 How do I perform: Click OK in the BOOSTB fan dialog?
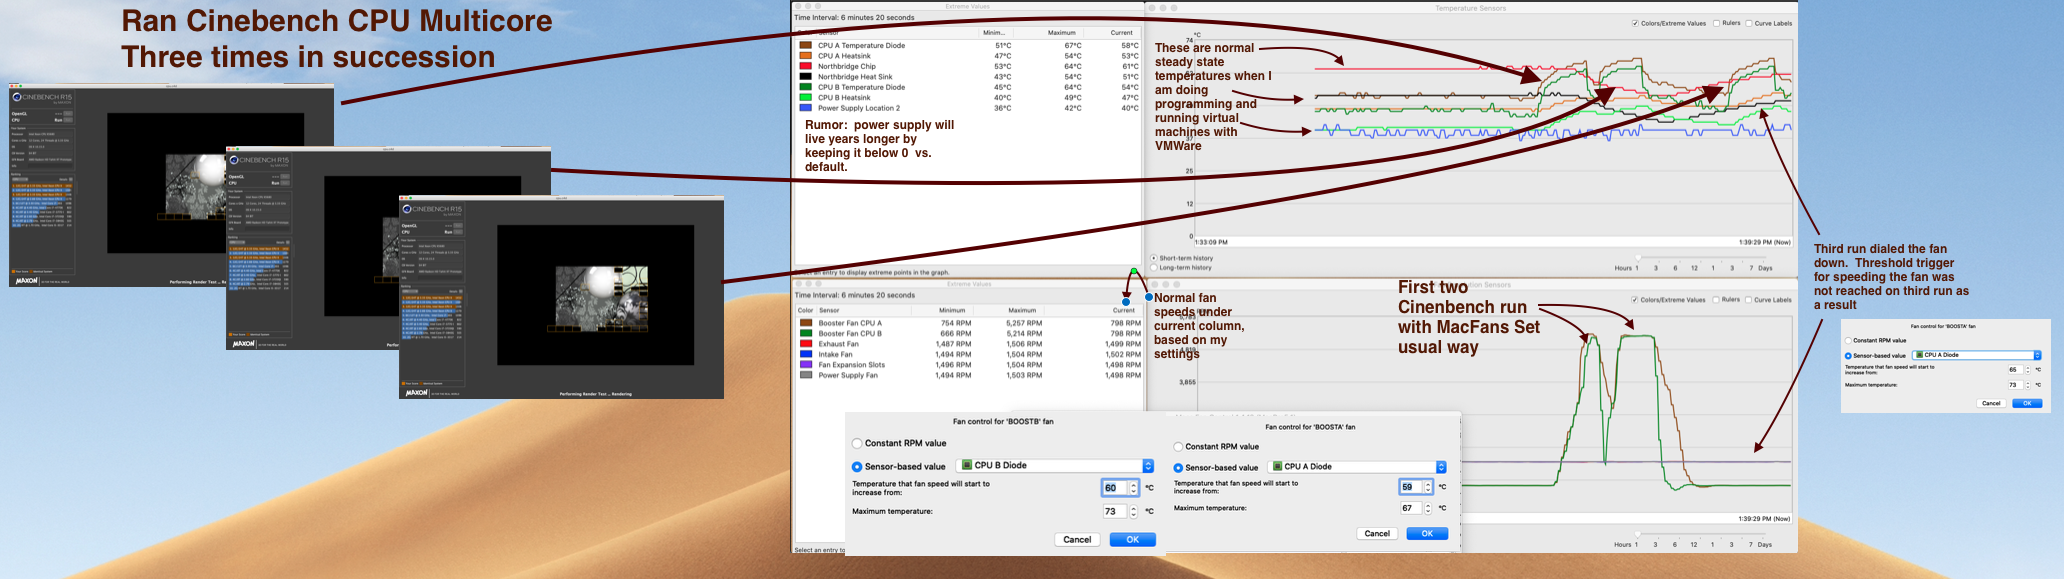pos(1133,539)
